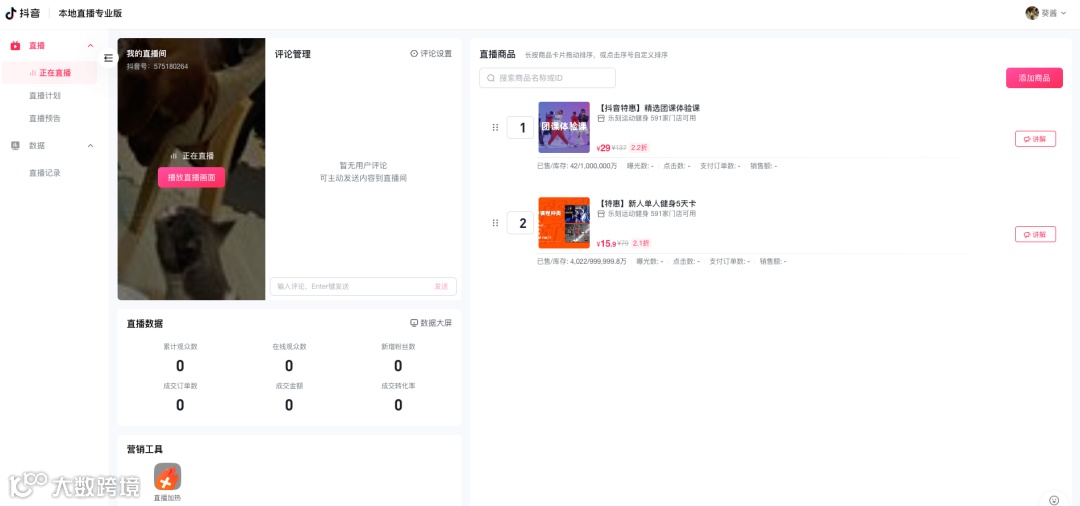This screenshot has width=1080, height=506.
Task: Click the Douyin logo in the header
Action: pos(23,13)
